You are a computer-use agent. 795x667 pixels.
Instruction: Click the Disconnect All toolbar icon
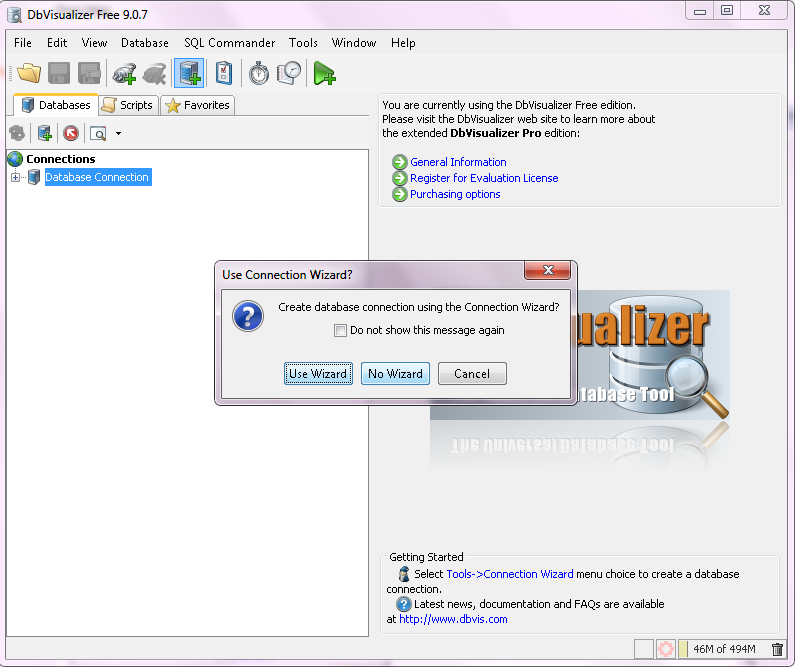pos(155,73)
